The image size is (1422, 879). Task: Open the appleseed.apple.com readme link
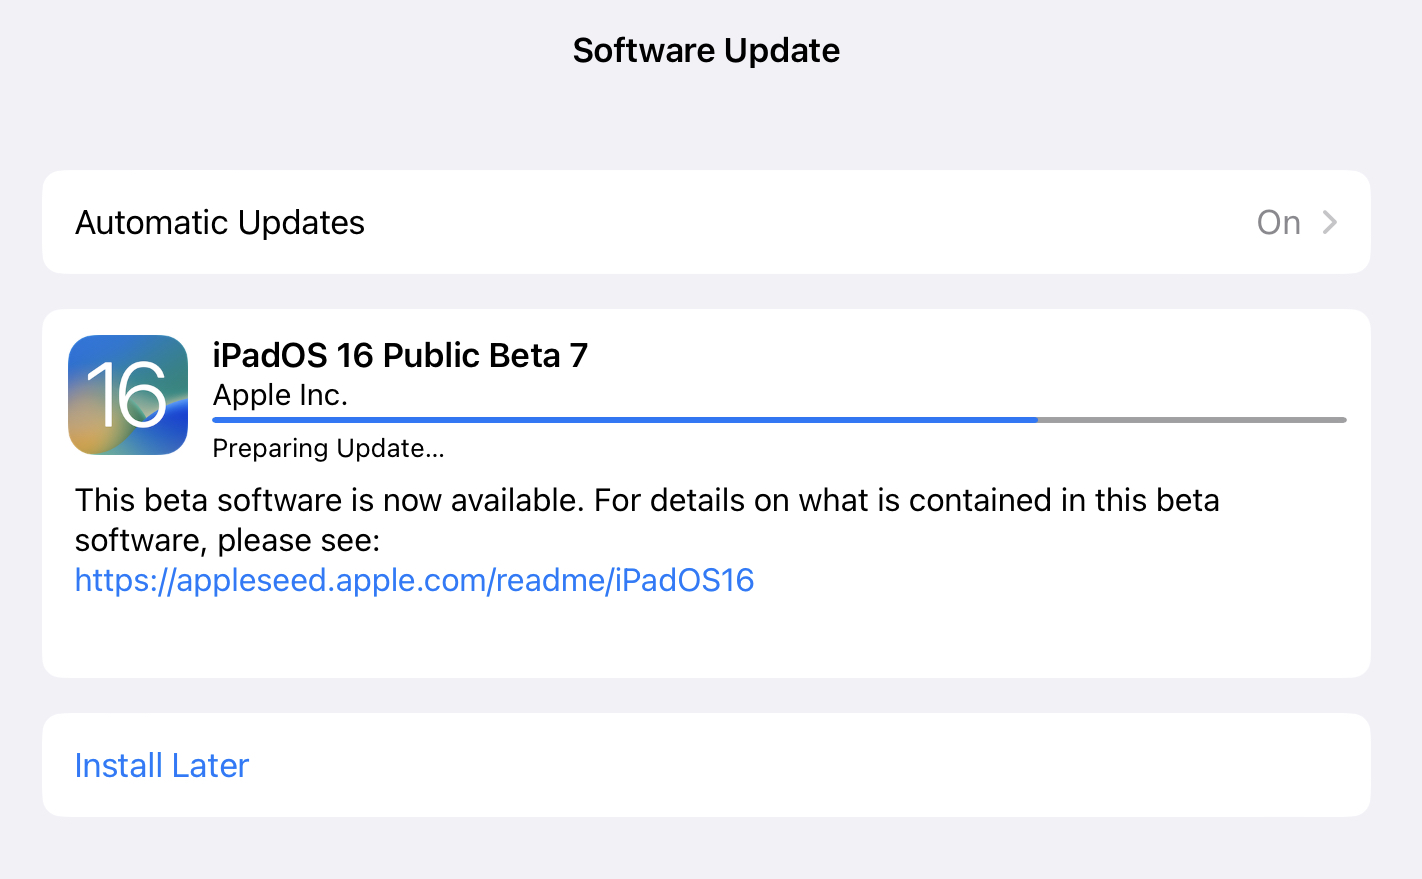(x=414, y=580)
